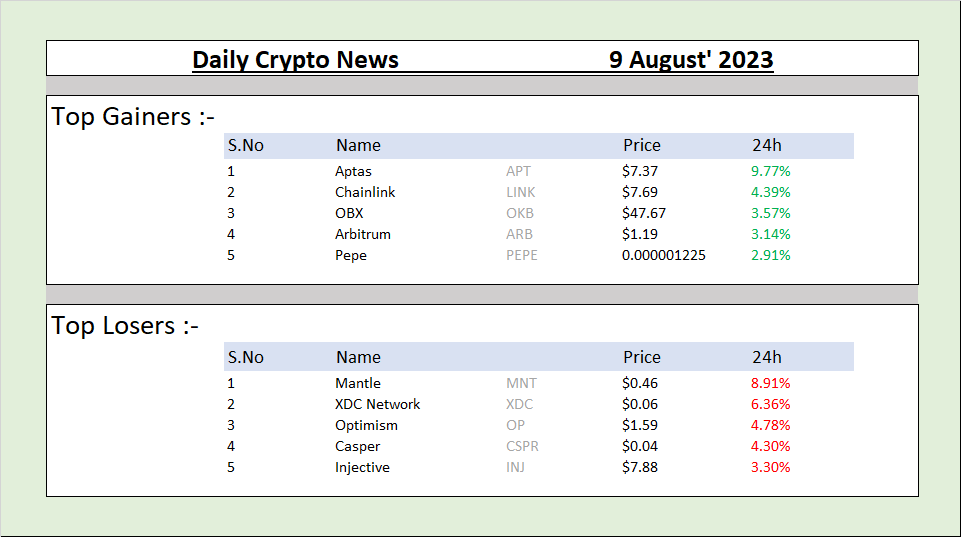The height and width of the screenshot is (537, 961).
Task: Select the Arbitrum name cell
Action: [362, 234]
